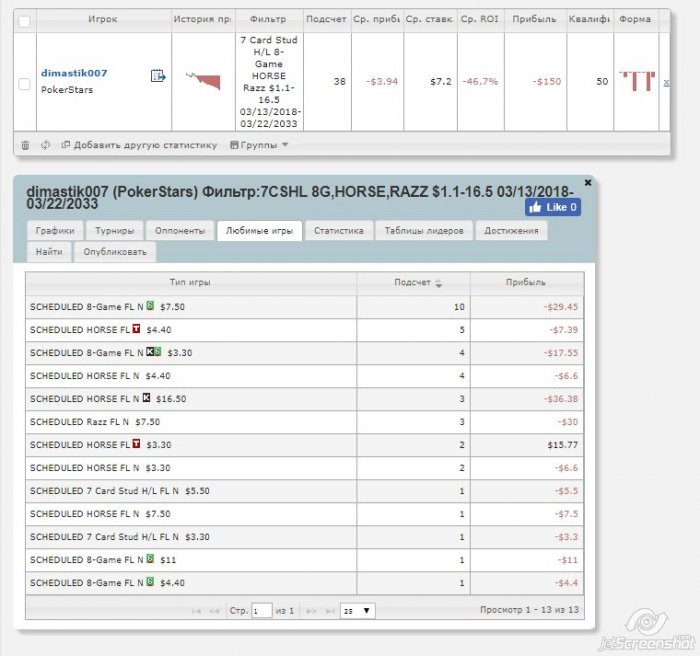Open the Опубликовать tab
This screenshot has height=656, width=700.
tap(115, 252)
